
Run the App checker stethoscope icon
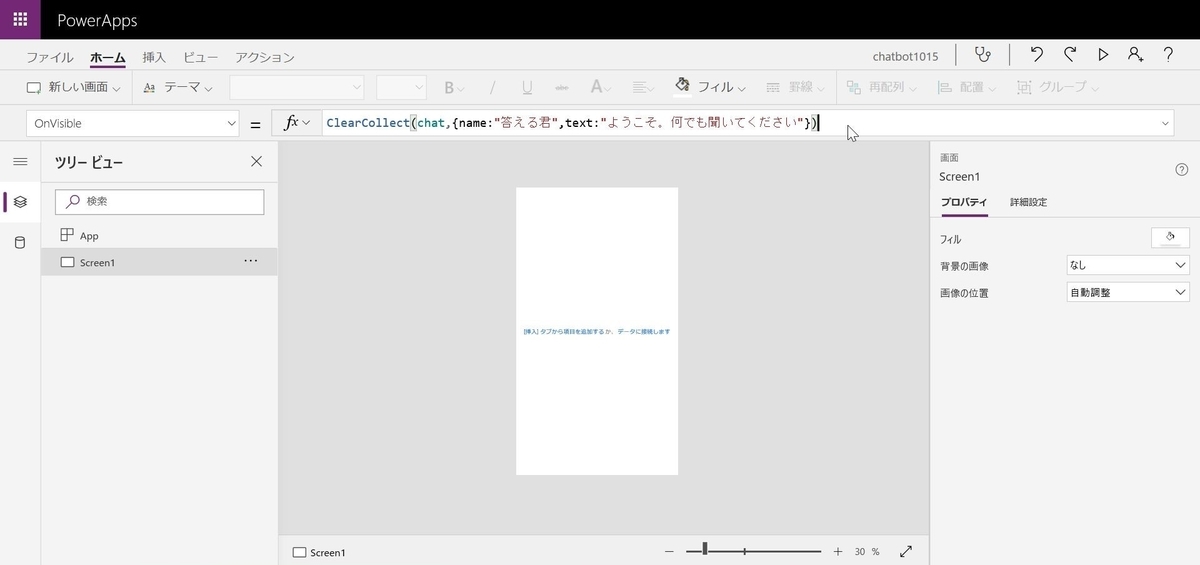[x=983, y=55]
